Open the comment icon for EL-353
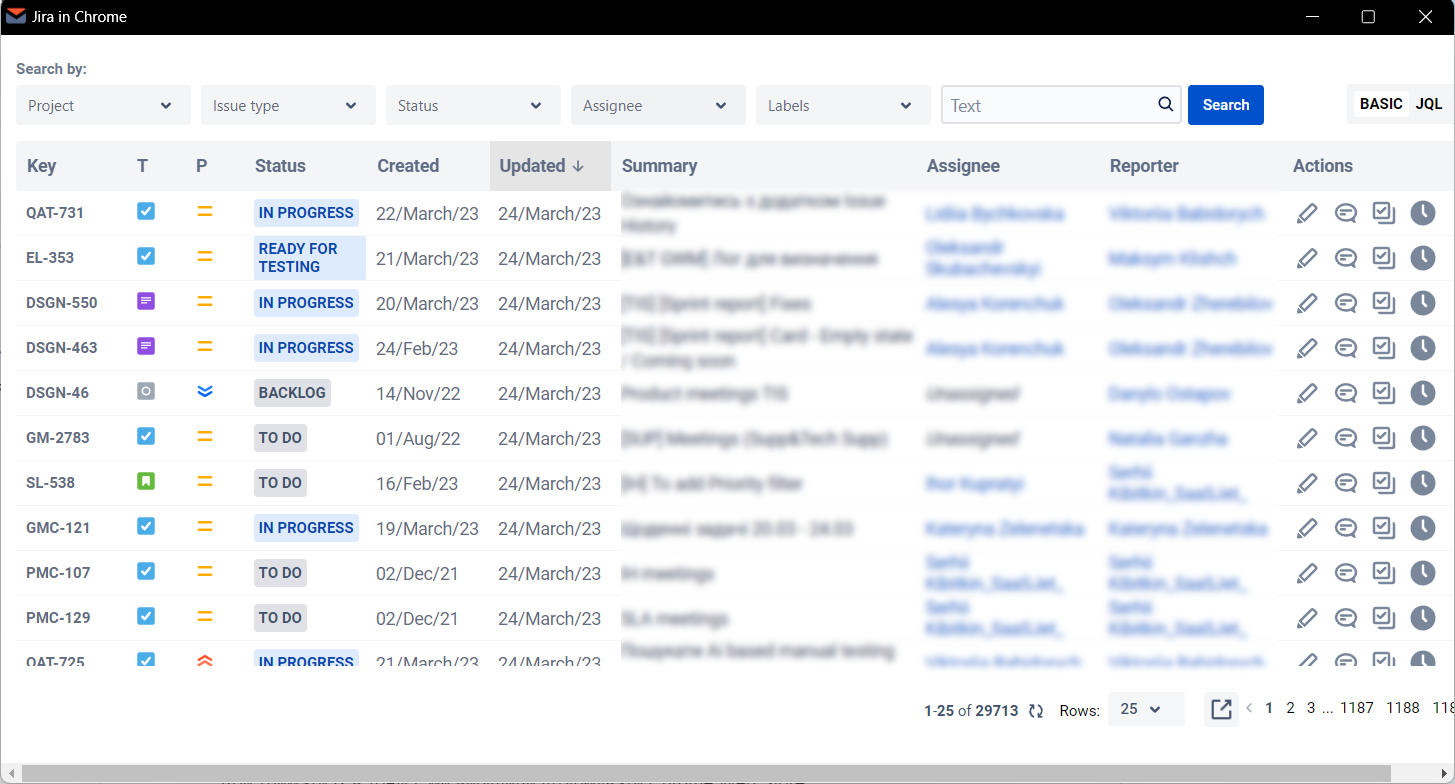The image size is (1455, 784). [x=1346, y=258]
